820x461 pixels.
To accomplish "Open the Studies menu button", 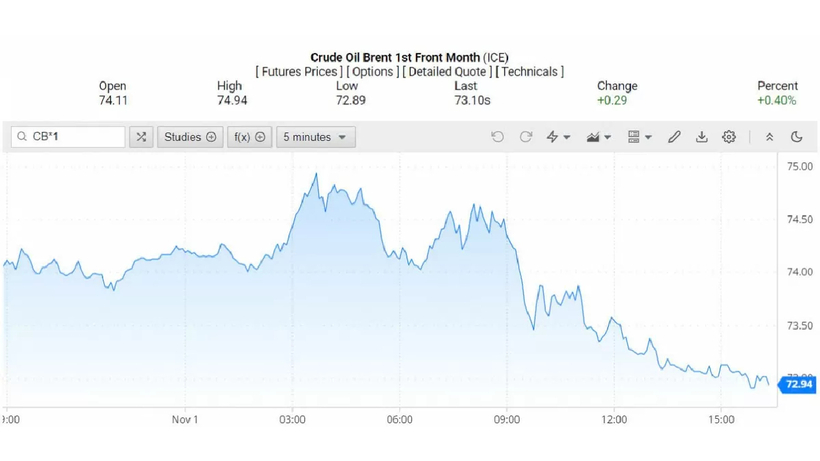I will [x=190, y=137].
